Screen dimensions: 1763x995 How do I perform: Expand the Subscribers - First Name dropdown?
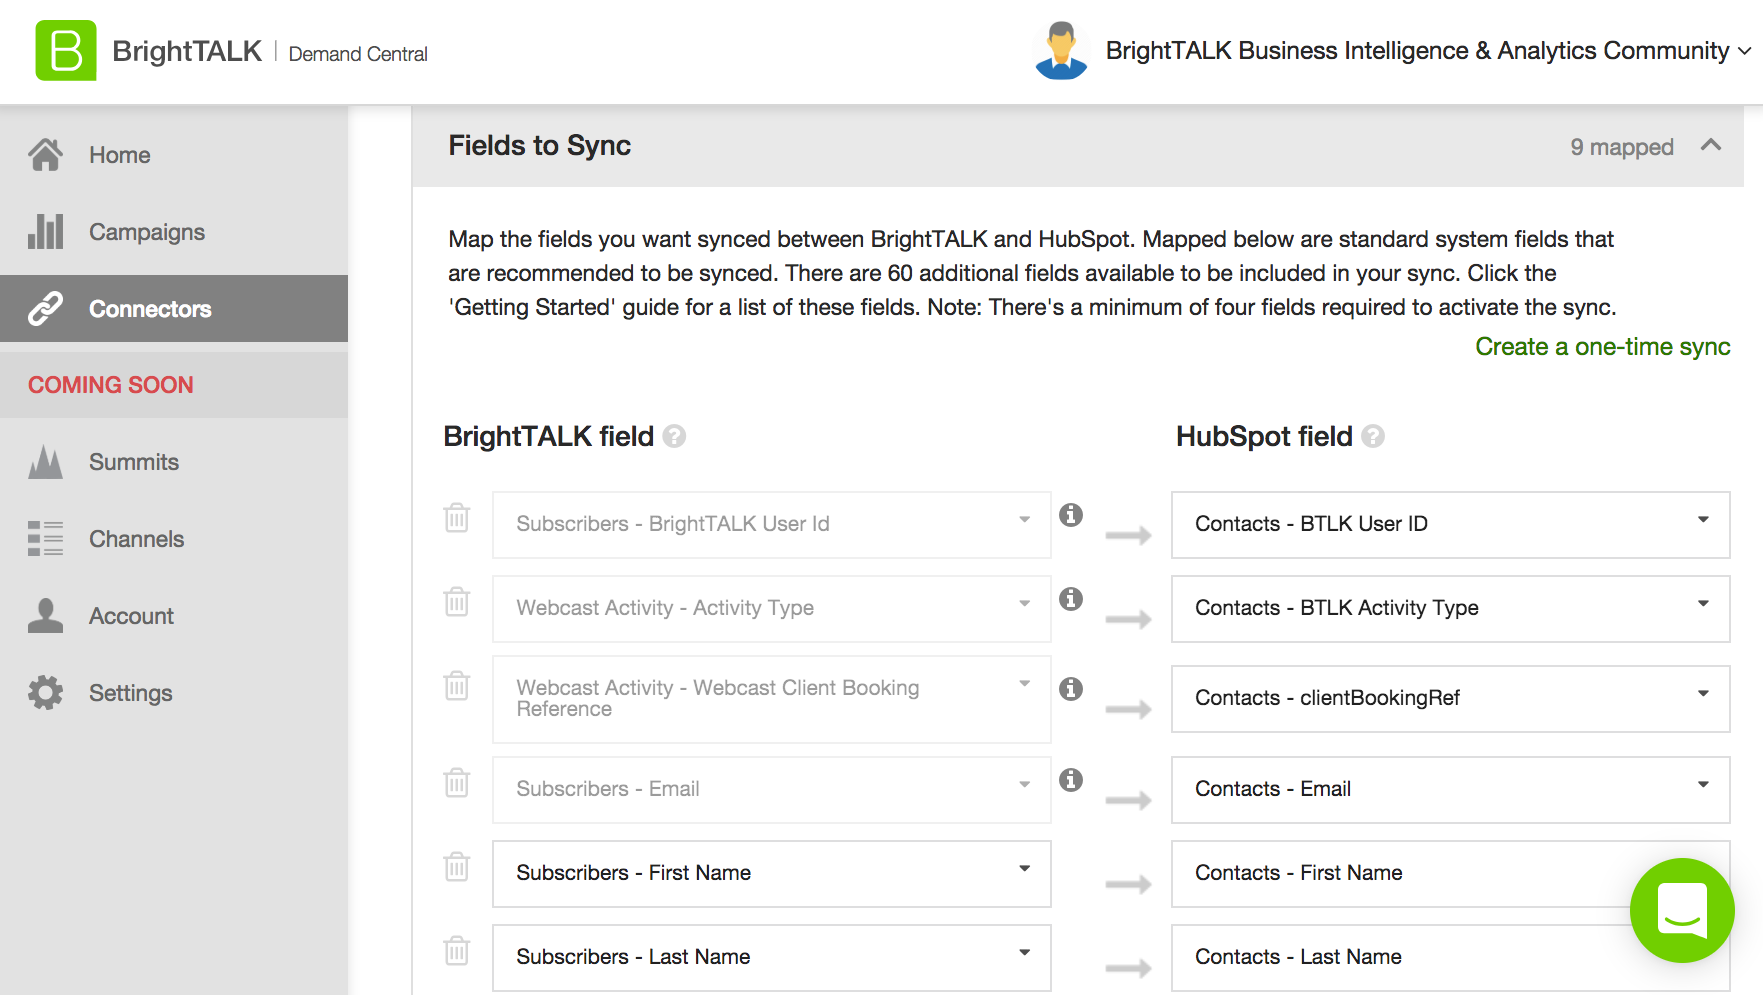tap(771, 873)
